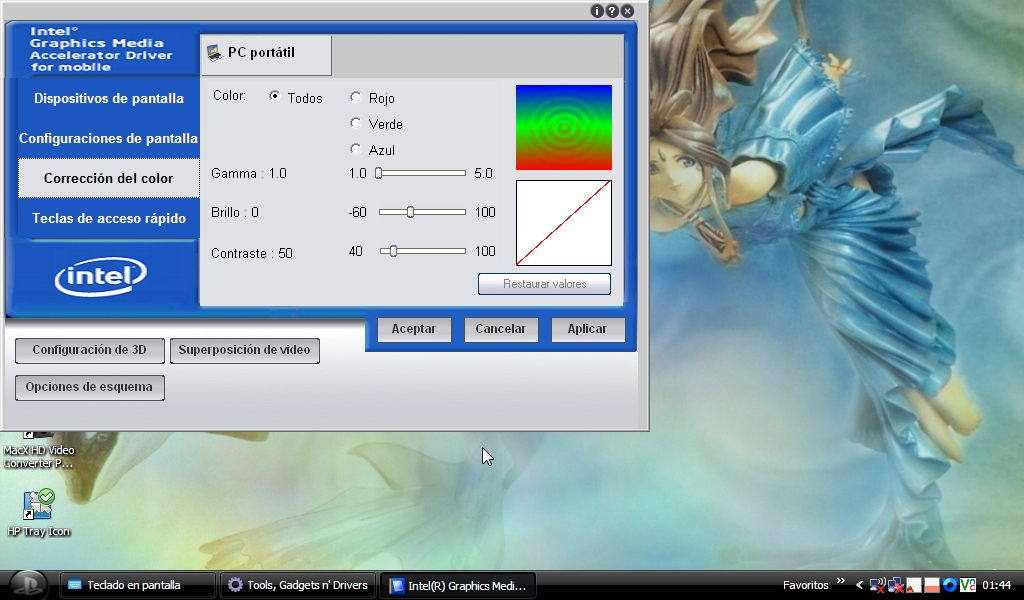Open Dispositivos de pantalla section
Image resolution: width=1024 pixels, height=600 pixels.
108,99
